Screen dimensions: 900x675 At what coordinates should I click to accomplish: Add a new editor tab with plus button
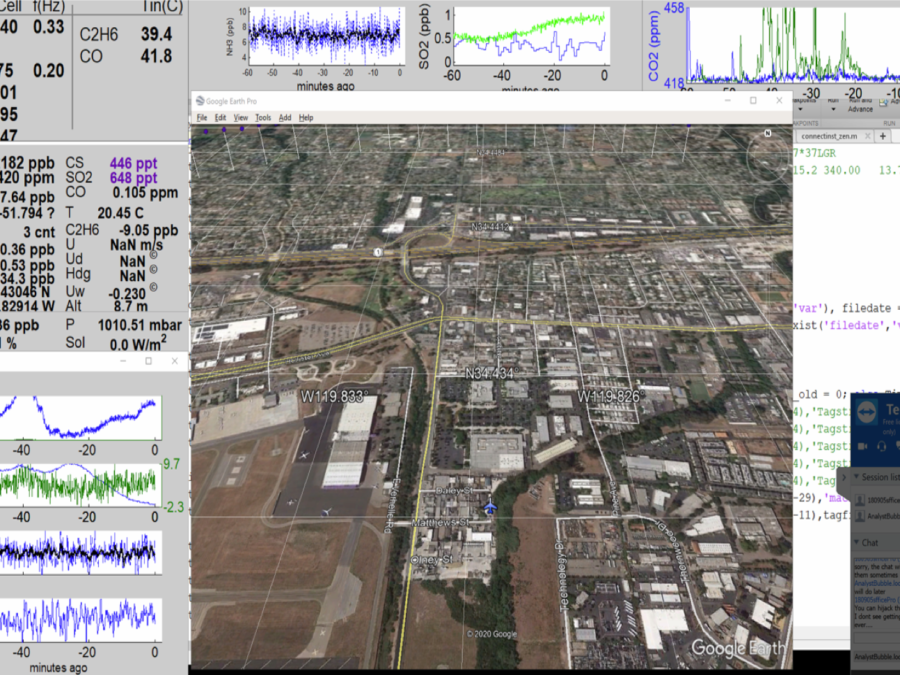(x=883, y=136)
